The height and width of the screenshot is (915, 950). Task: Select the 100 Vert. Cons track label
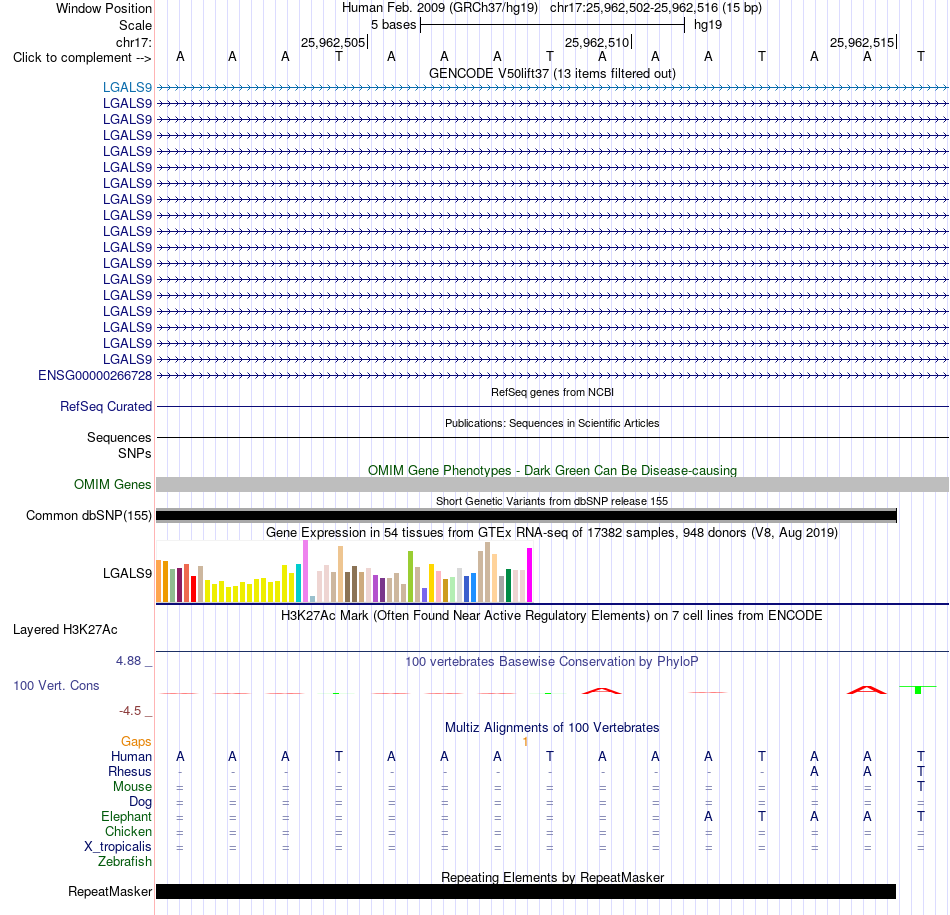coord(56,685)
